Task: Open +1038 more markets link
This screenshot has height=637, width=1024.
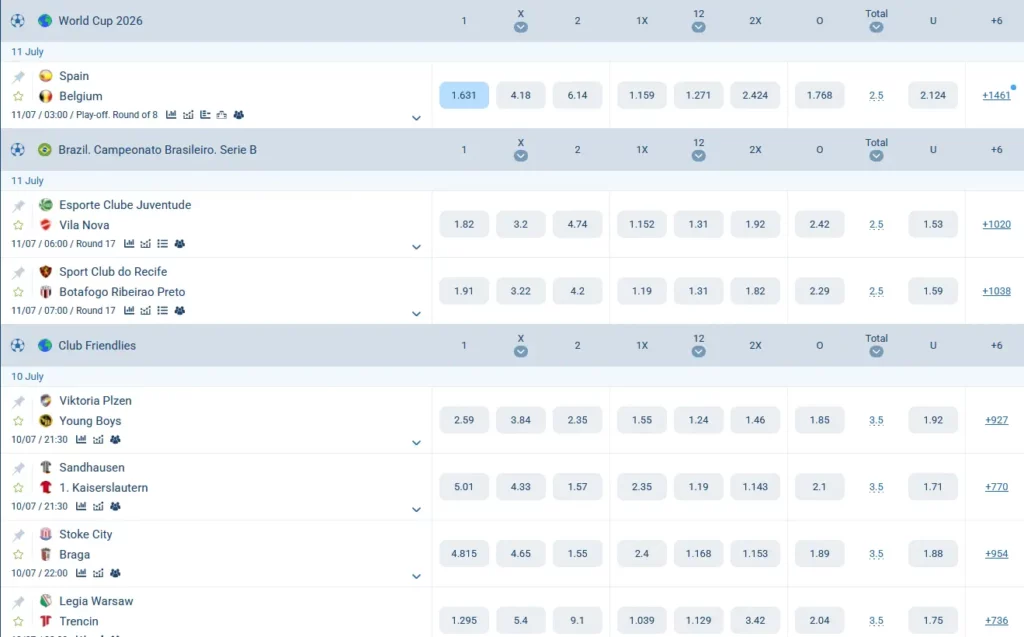Action: click(996, 291)
